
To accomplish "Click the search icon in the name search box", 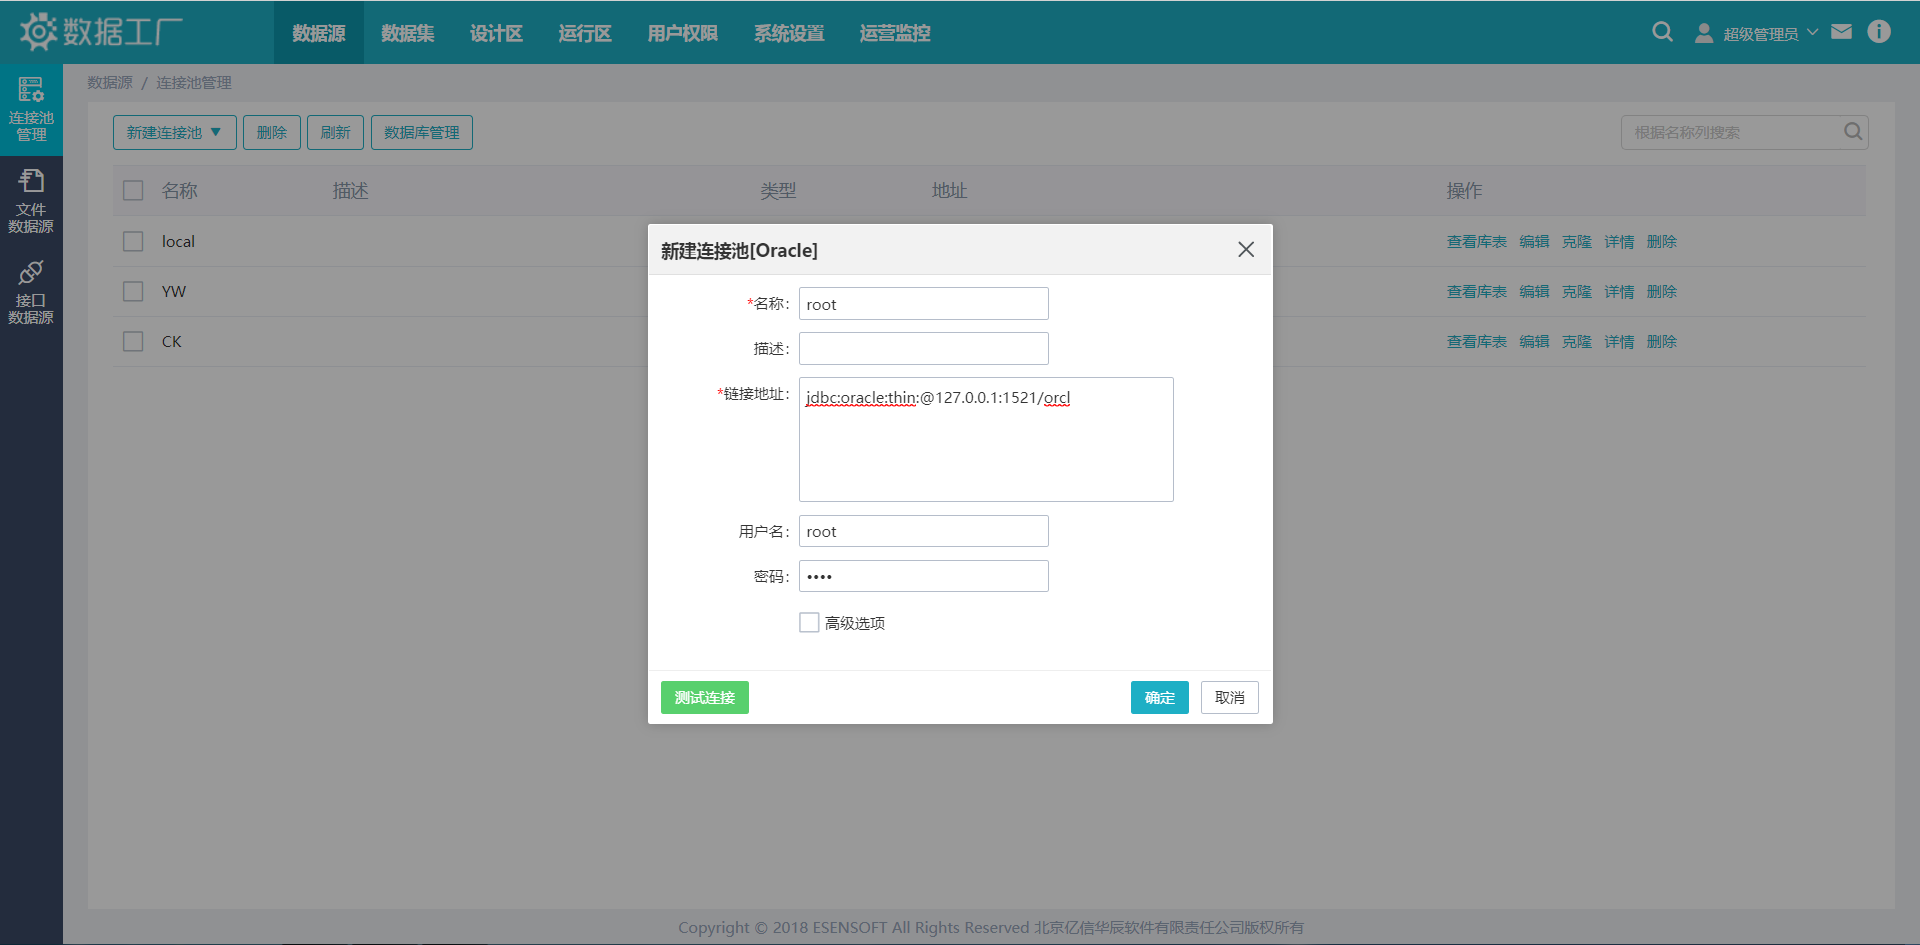I will click(1852, 132).
